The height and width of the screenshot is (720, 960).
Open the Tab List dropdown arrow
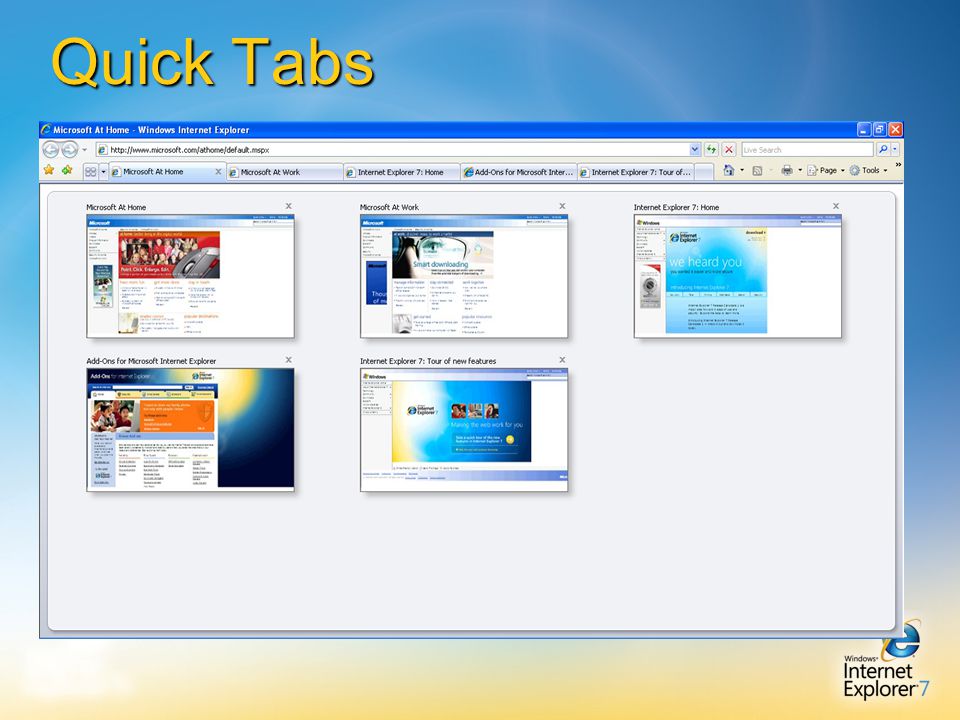pyautogui.click(x=103, y=172)
